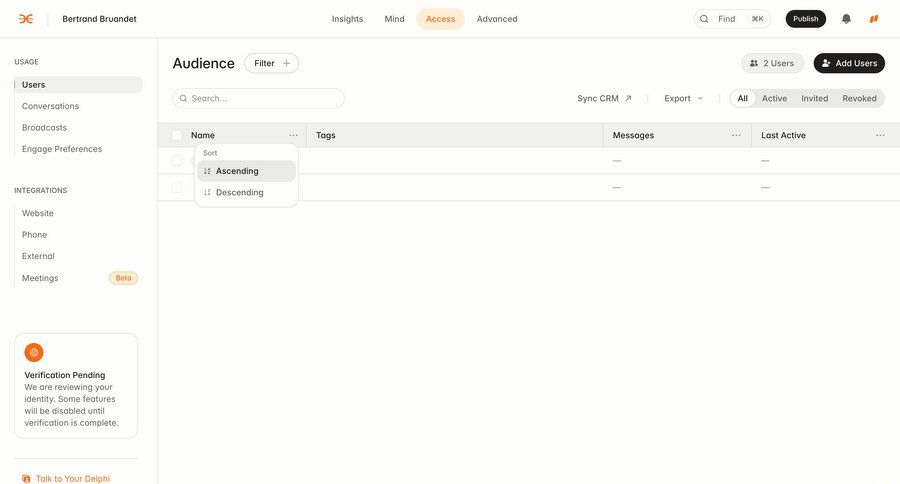Image resolution: width=900 pixels, height=484 pixels.
Task: Tick the select-all checkbox in header
Action: [x=177, y=135]
